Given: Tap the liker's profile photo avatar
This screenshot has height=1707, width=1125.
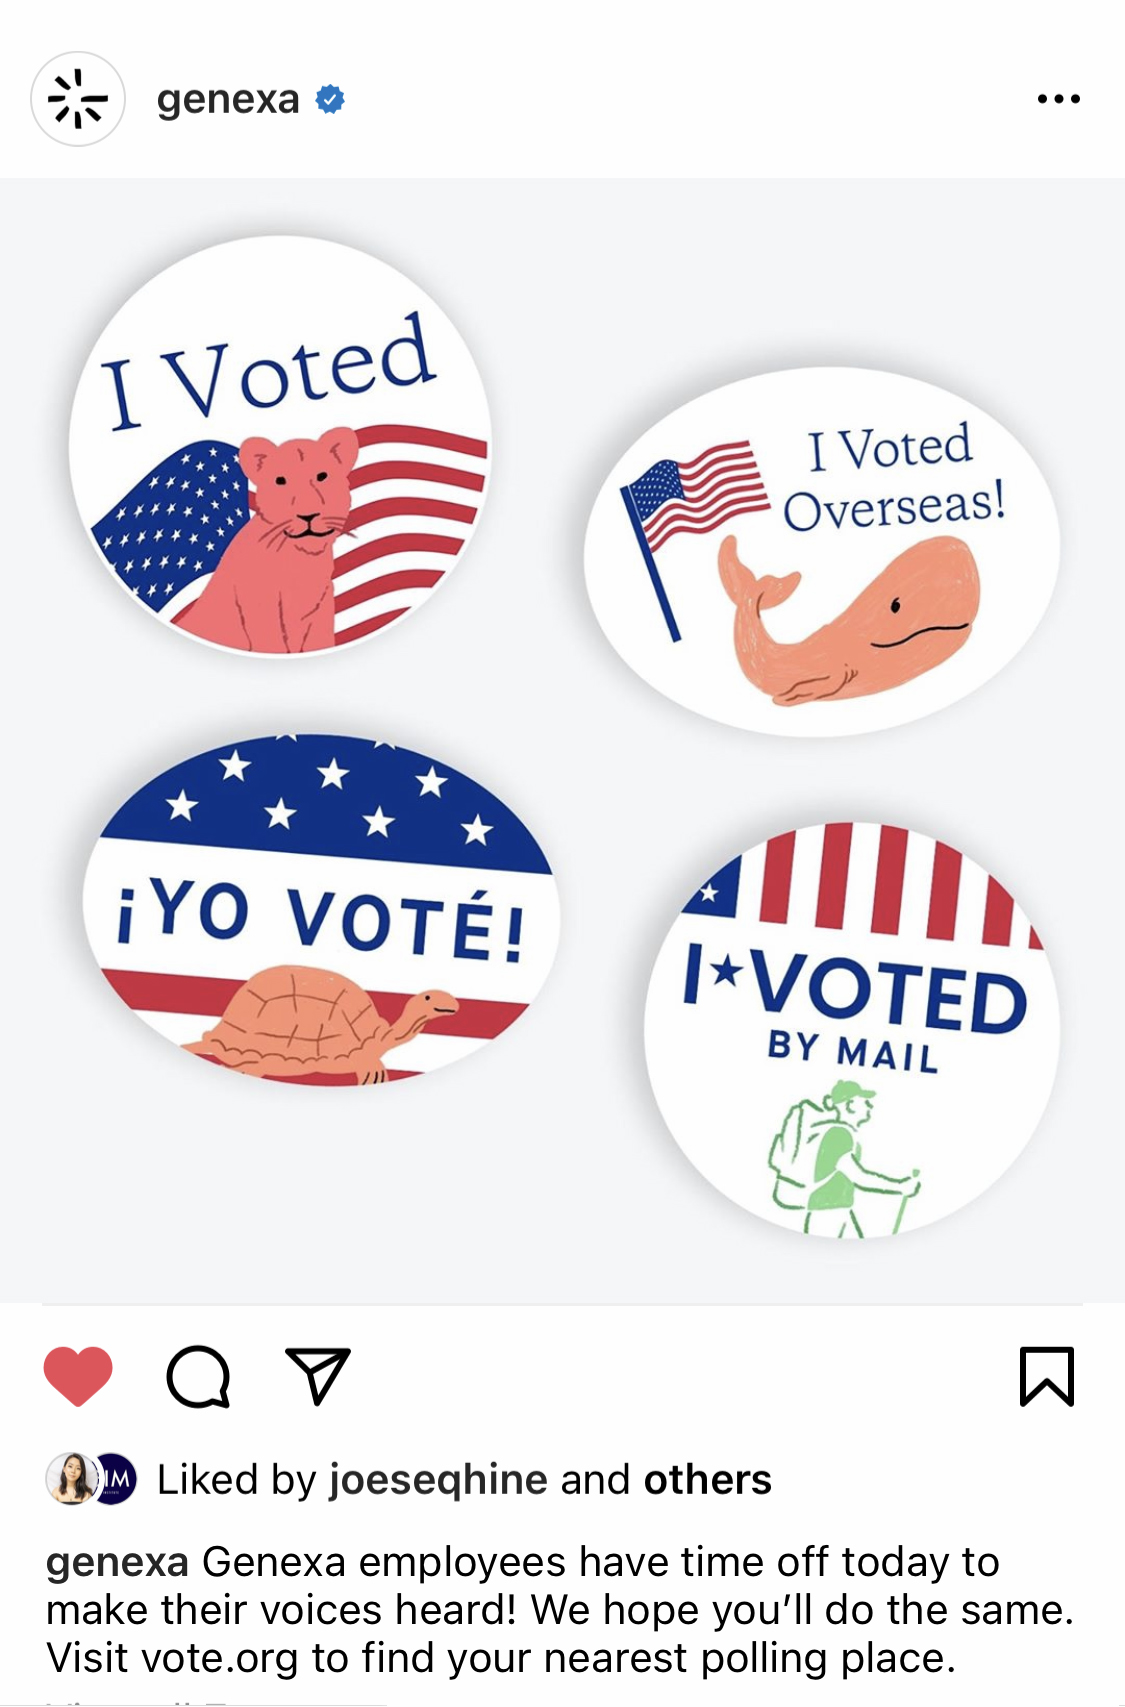Looking at the screenshot, I should tap(72, 1479).
